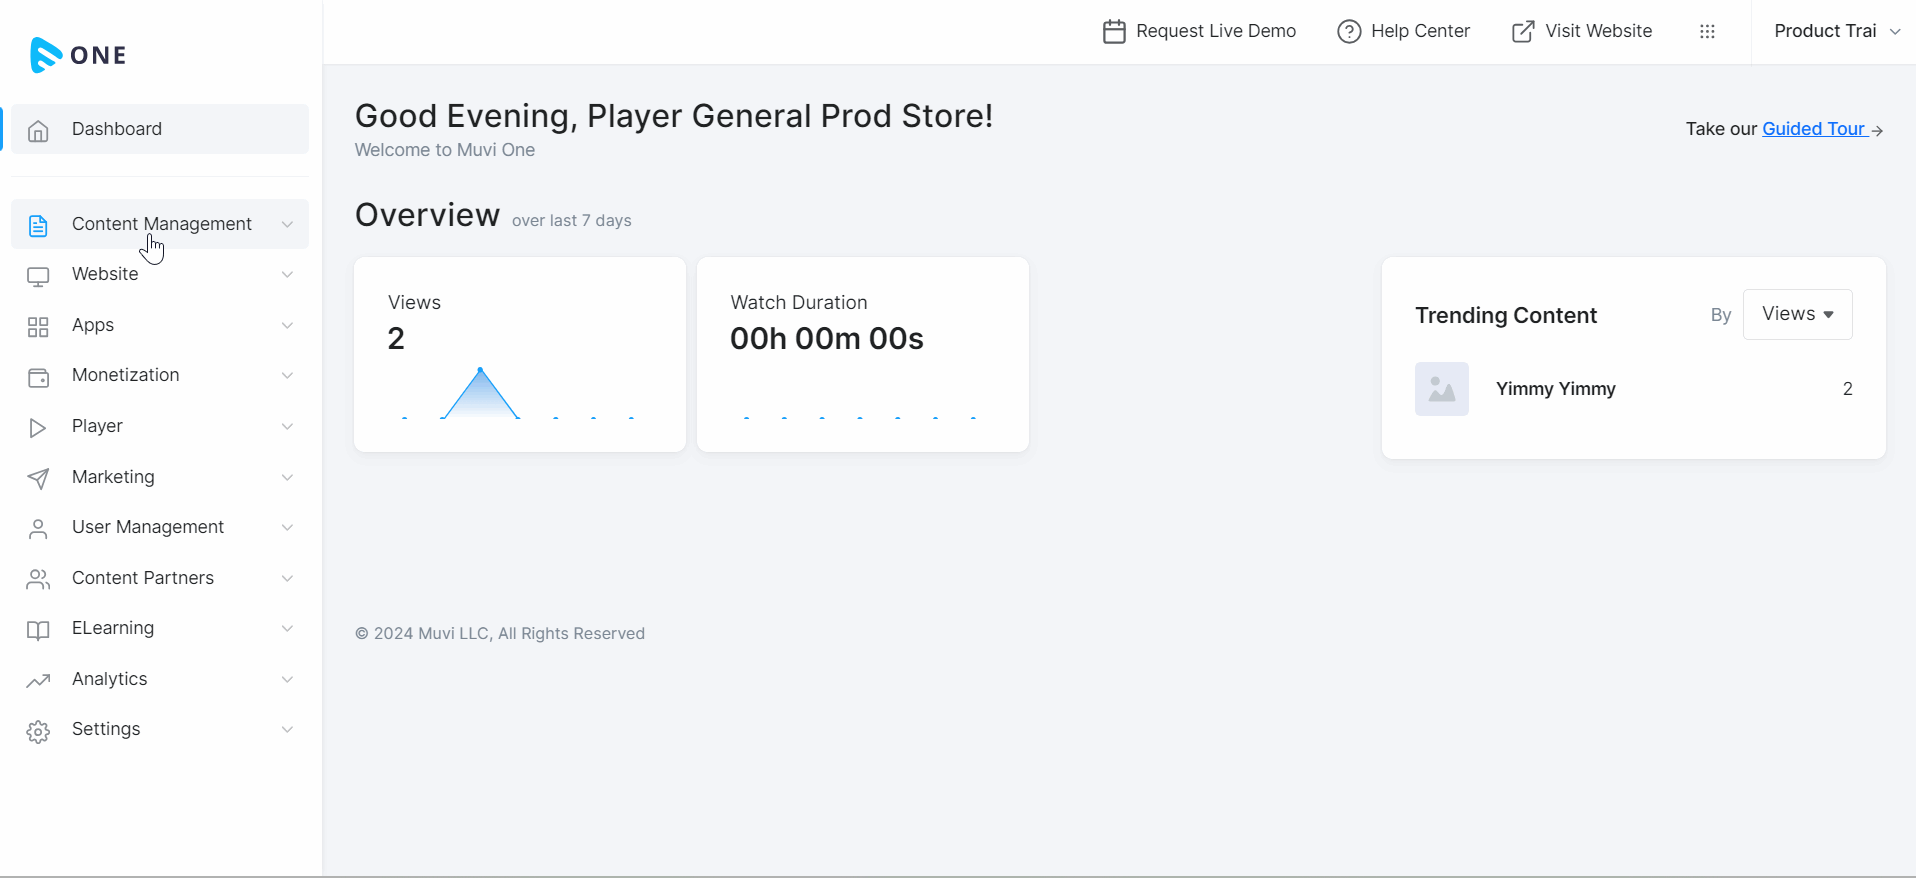Expand the Content Partners chevron
Screen dimensions: 1916x878
tap(287, 579)
